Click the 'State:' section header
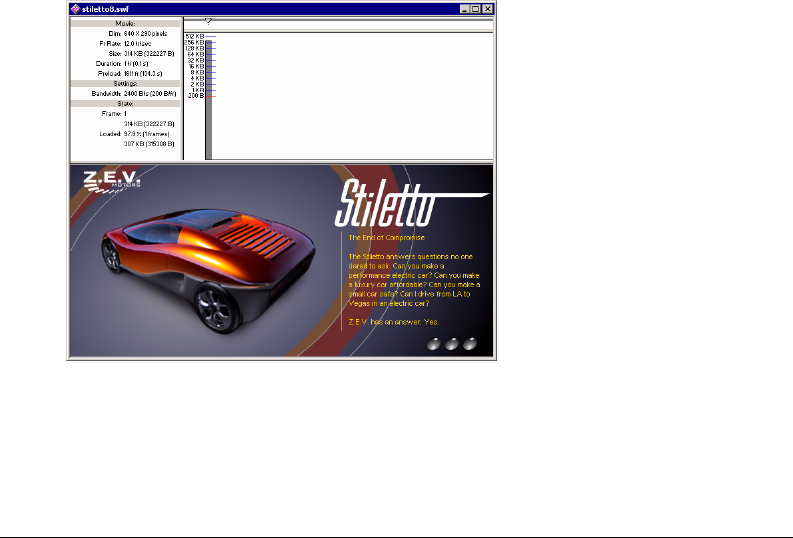793x538 pixels. [x=125, y=104]
